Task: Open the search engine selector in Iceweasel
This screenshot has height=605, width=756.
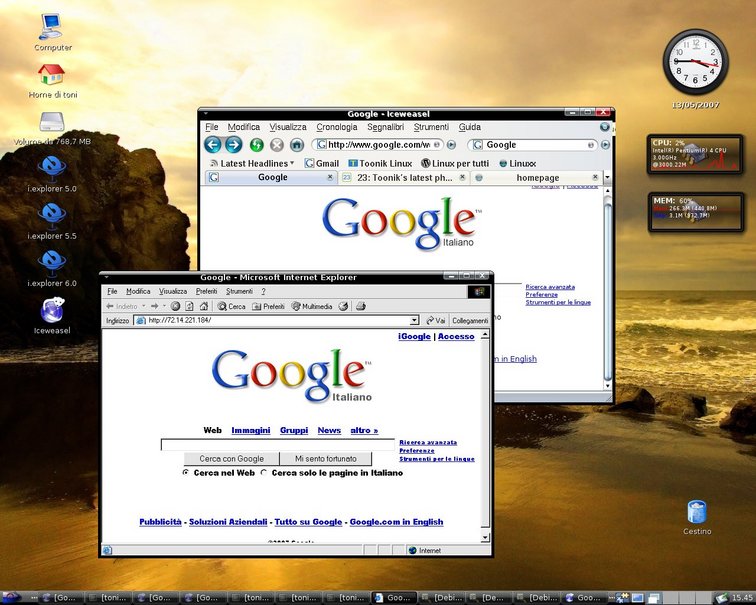Action: tap(477, 145)
